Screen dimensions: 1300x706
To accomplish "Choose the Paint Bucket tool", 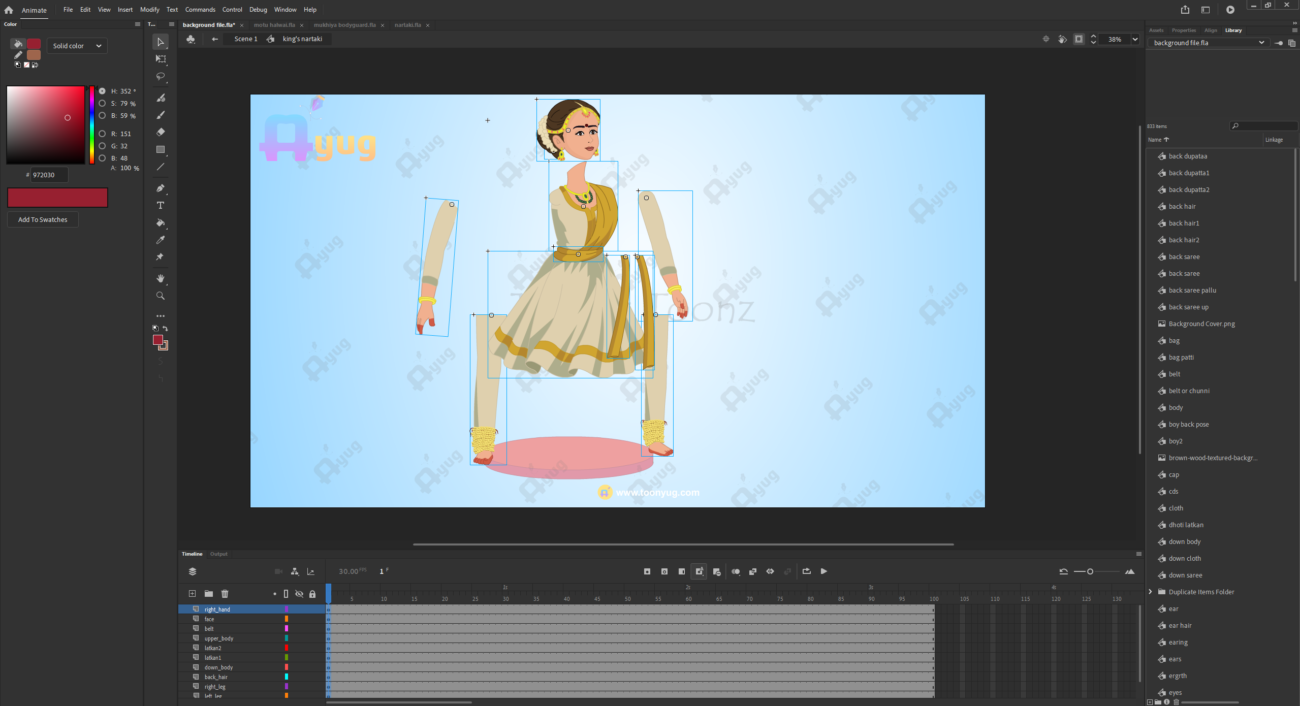I will pos(161,223).
